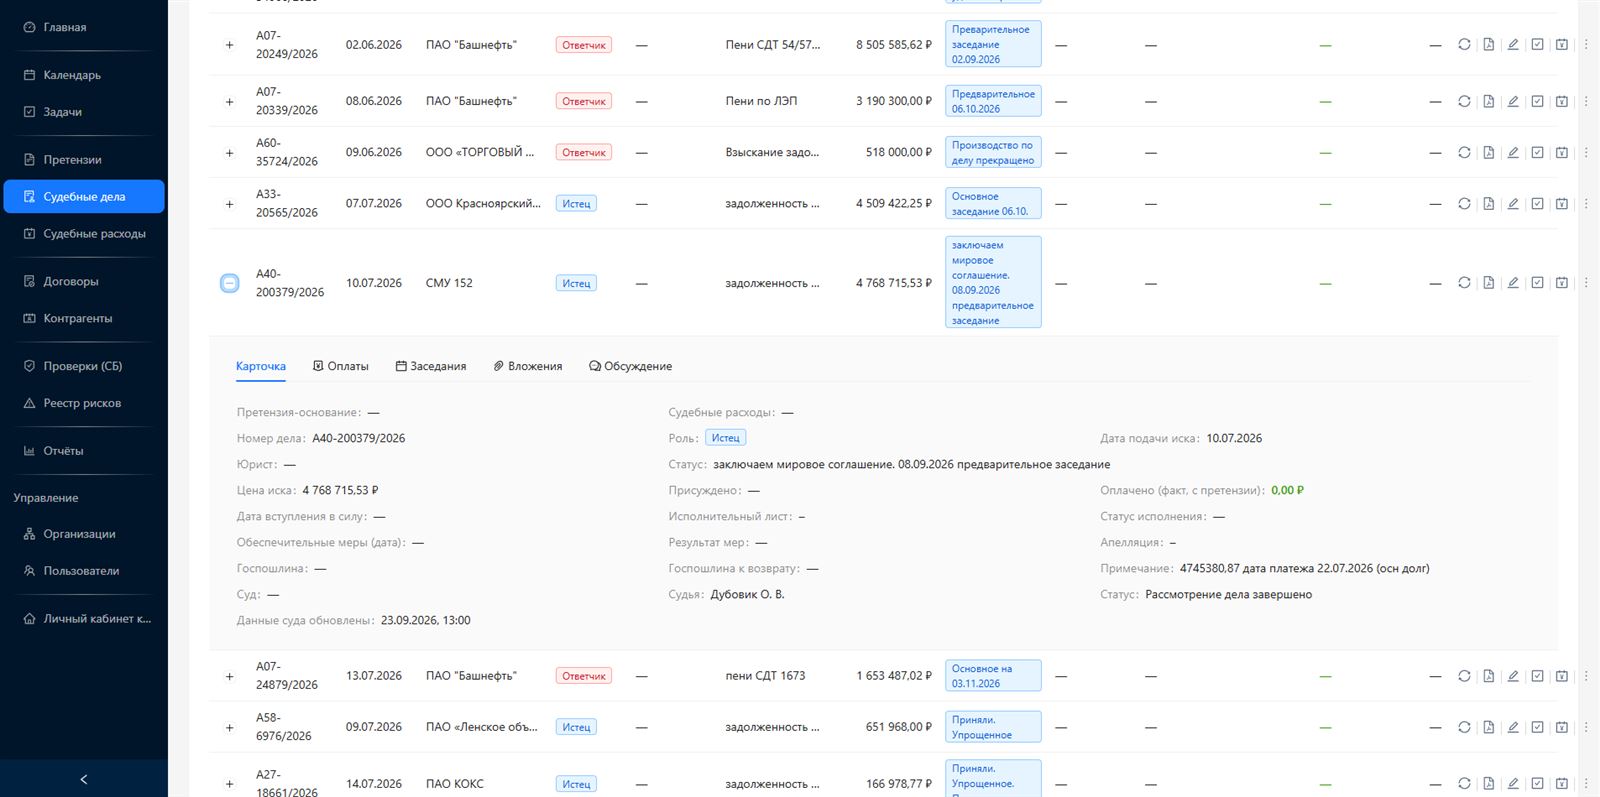Open Личный кабинет sidebar item
Image resolution: width=1600 pixels, height=797 pixels.
tap(84, 619)
